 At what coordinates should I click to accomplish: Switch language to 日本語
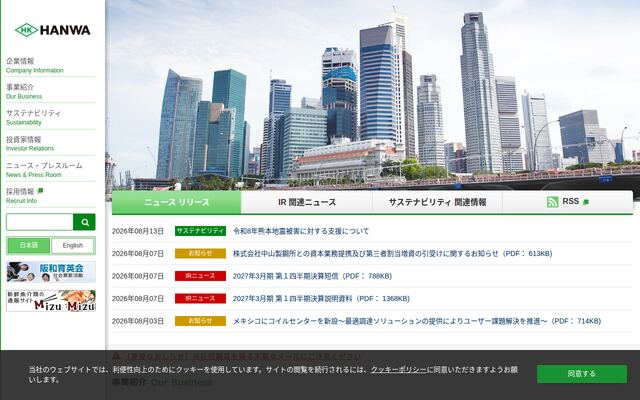tap(29, 245)
